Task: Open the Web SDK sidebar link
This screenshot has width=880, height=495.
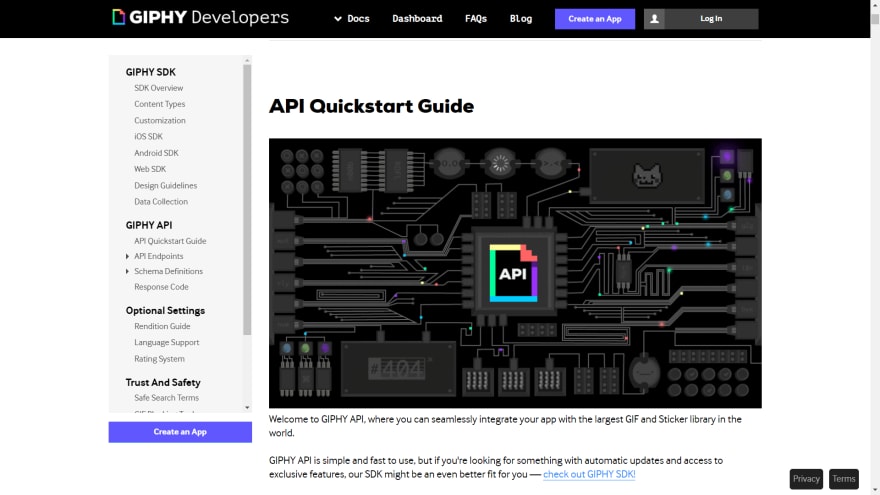Action: [x=150, y=169]
